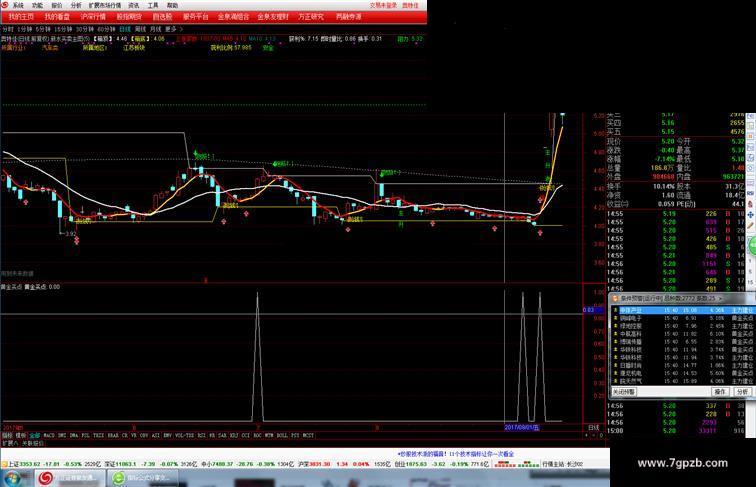The height and width of the screenshot is (487, 756).
Task: Open the Windows Start button
Action: coord(13,478)
